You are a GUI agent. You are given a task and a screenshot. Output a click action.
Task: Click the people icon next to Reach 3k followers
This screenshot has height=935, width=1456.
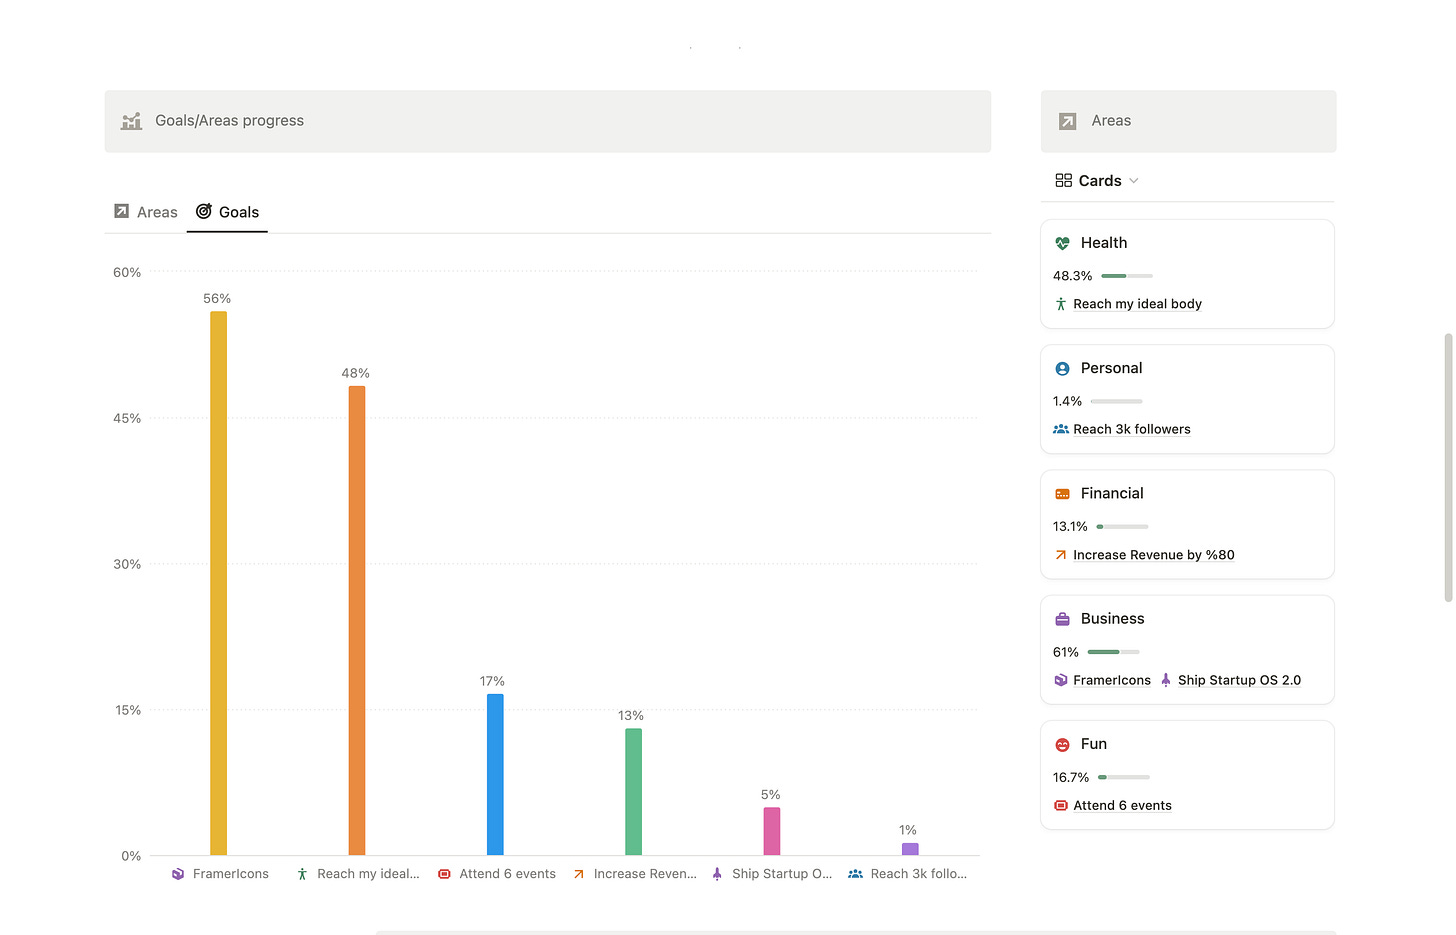click(1060, 429)
